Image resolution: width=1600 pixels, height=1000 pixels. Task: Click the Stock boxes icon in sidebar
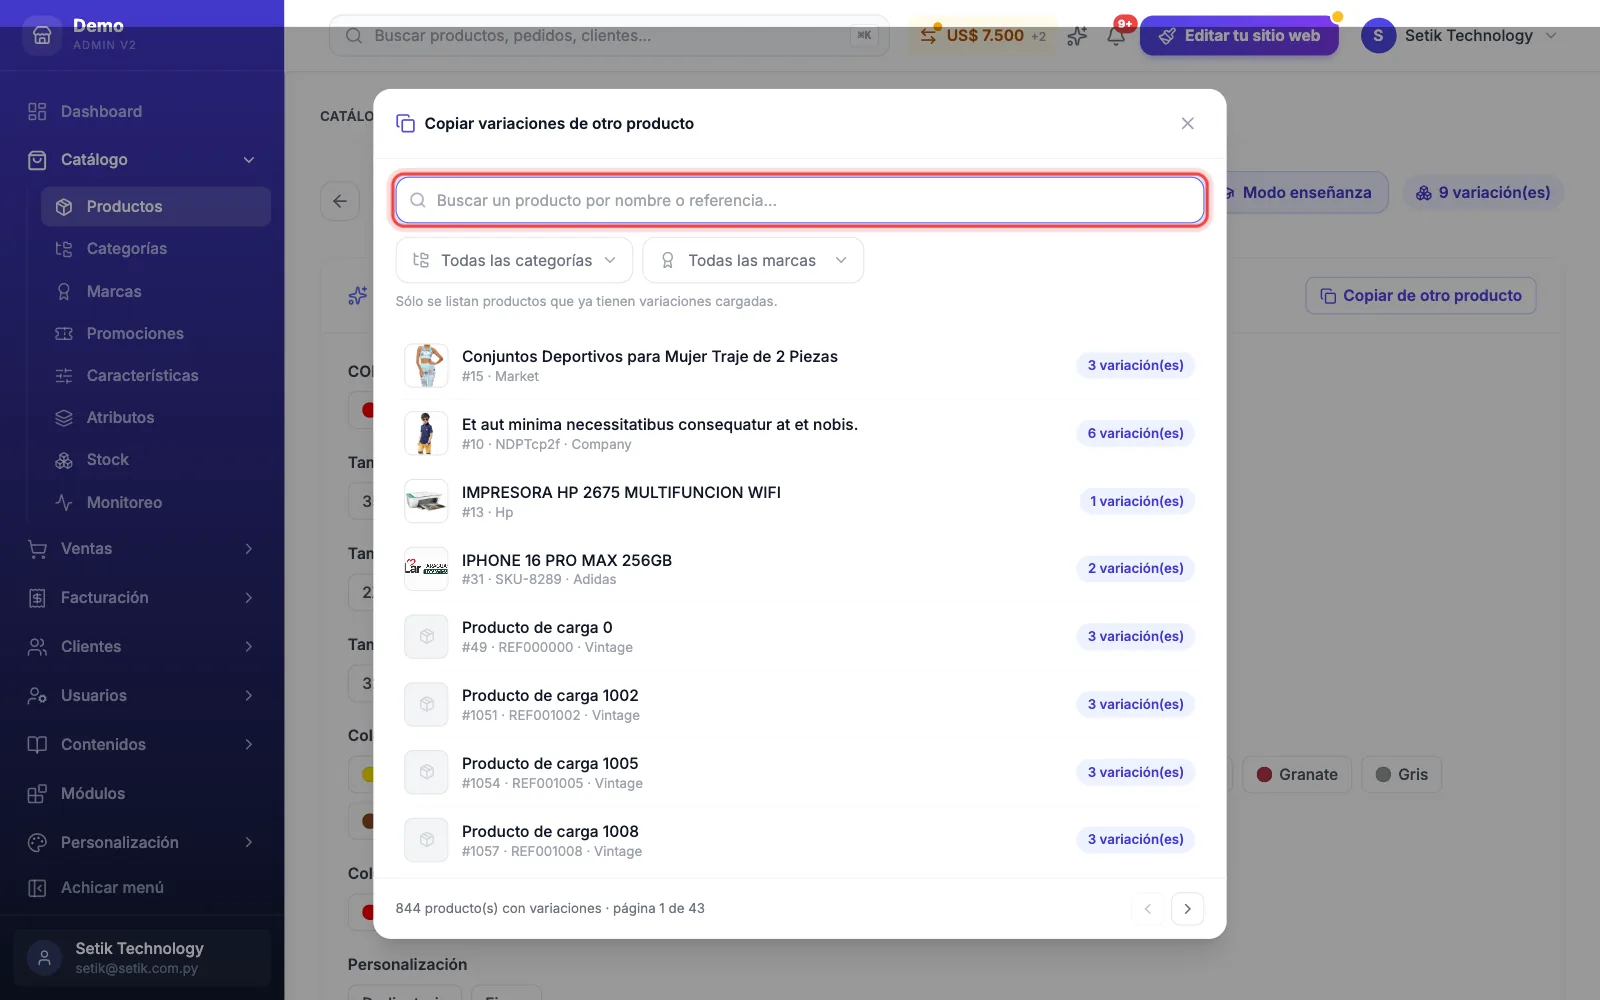click(x=64, y=460)
